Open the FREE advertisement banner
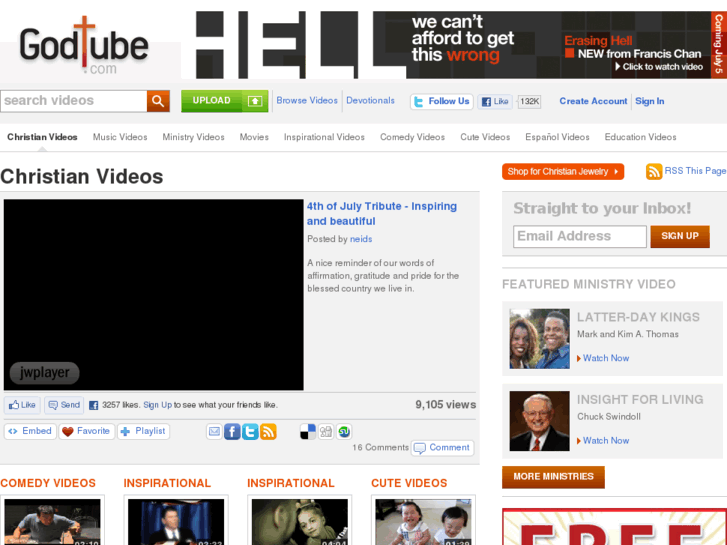The width and height of the screenshot is (727, 545). [x=614, y=527]
